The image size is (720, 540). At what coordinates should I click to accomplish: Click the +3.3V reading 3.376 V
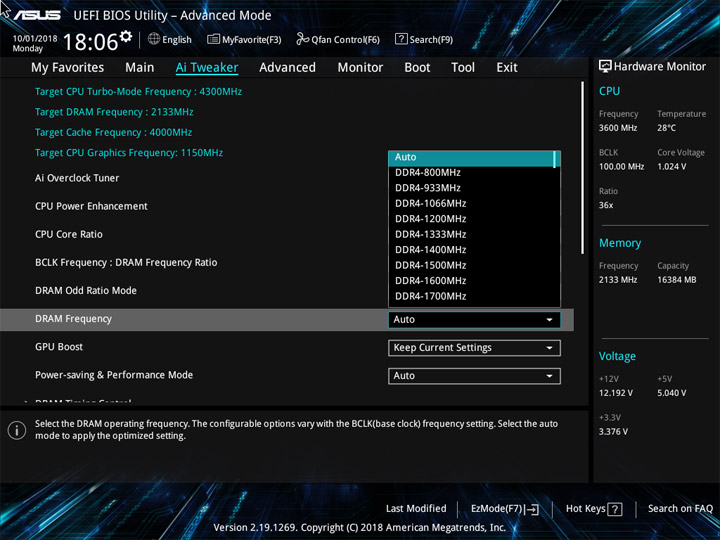[x=613, y=432]
